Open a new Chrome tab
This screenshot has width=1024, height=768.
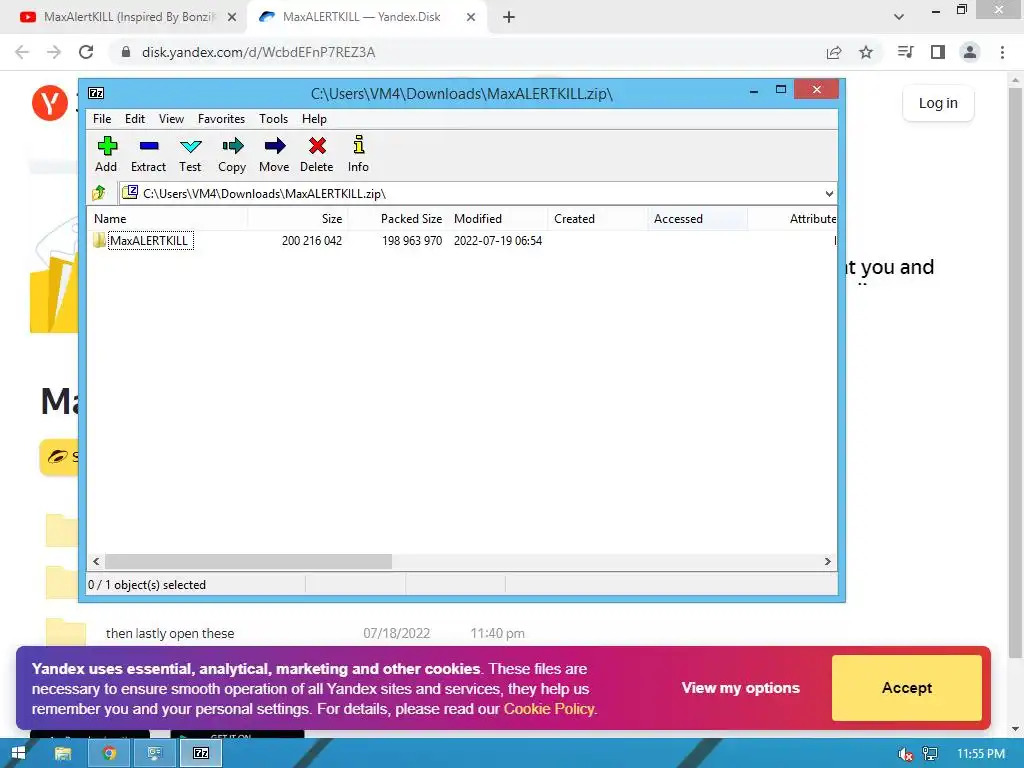pos(509,17)
